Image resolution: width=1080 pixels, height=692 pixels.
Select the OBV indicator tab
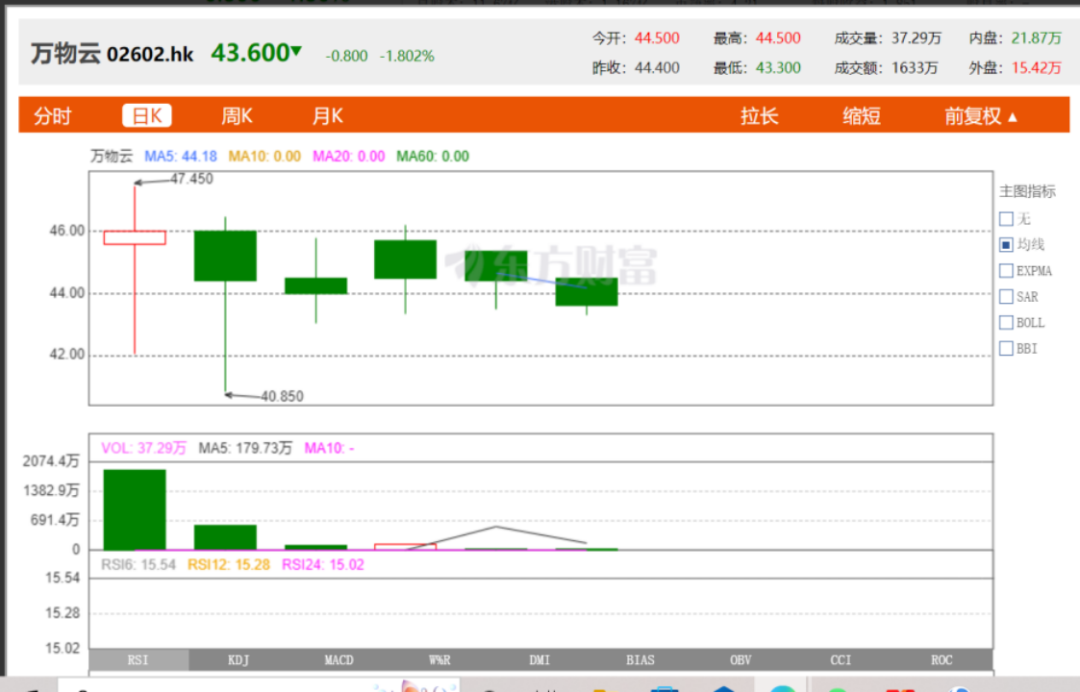(x=740, y=660)
